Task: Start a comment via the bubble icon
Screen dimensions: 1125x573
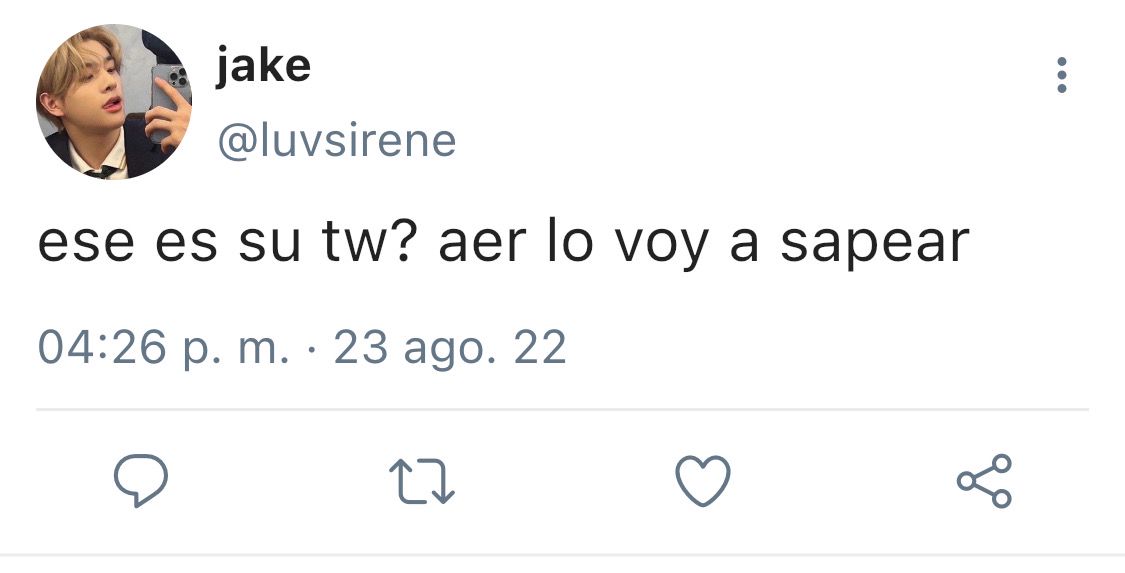Action: [141, 480]
